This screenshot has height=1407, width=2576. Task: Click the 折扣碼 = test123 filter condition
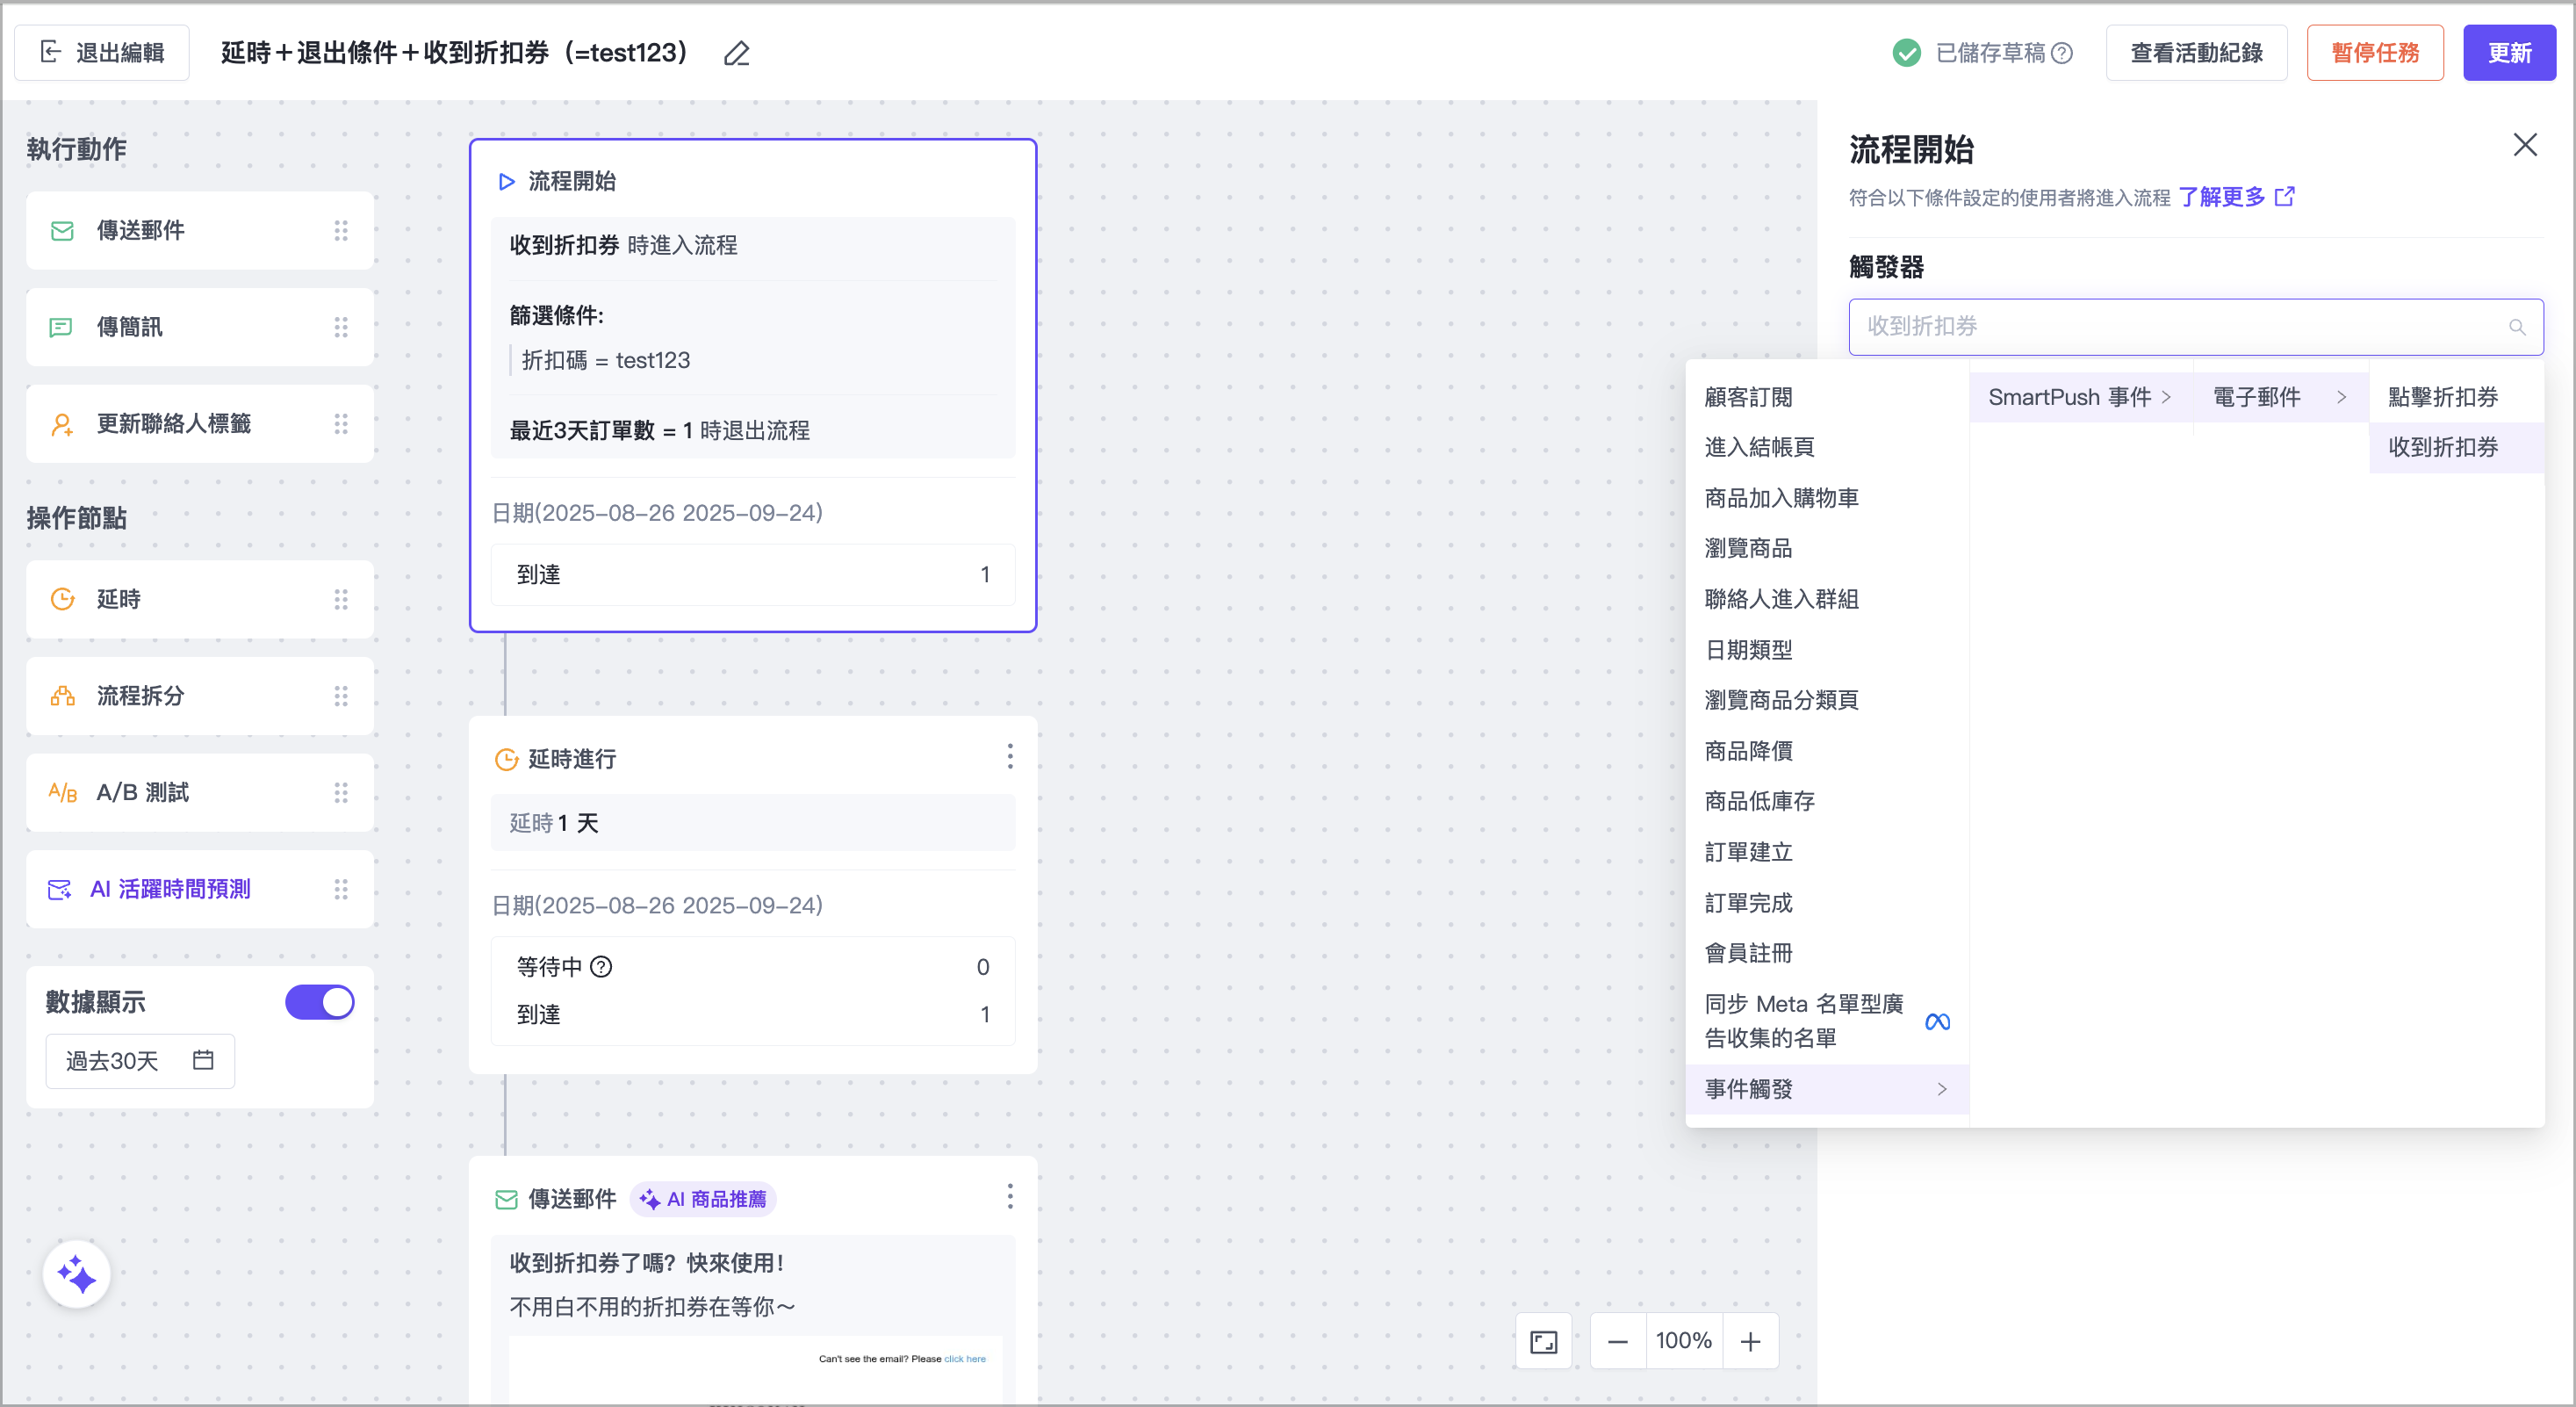[606, 360]
